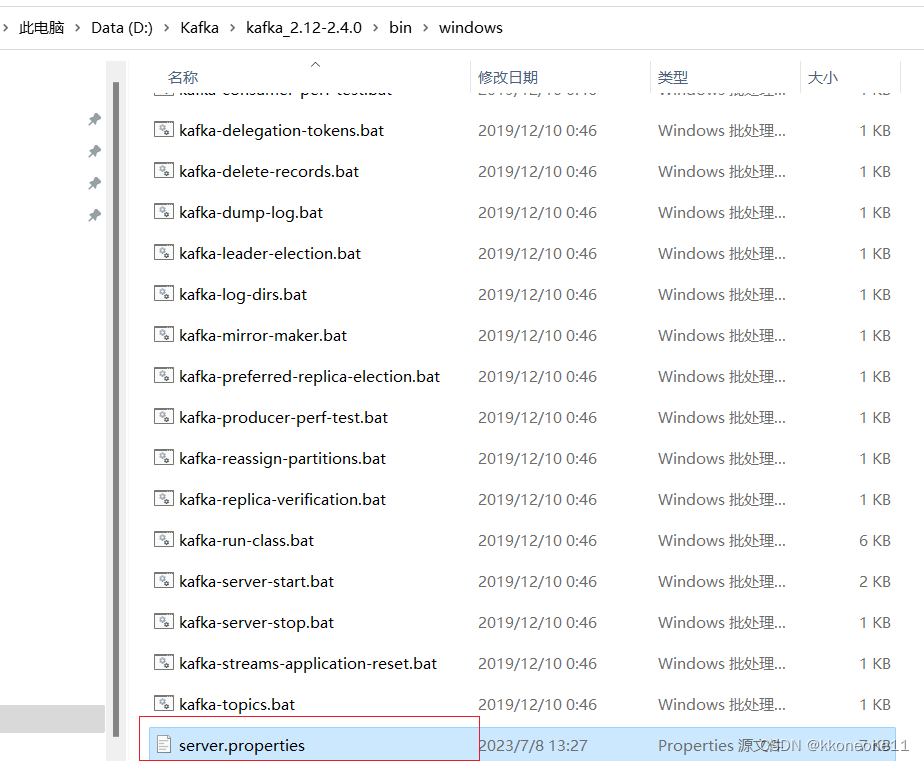This screenshot has width=924, height=761.
Task: Select the kafka-server-stop.bat file name
Action: point(257,622)
